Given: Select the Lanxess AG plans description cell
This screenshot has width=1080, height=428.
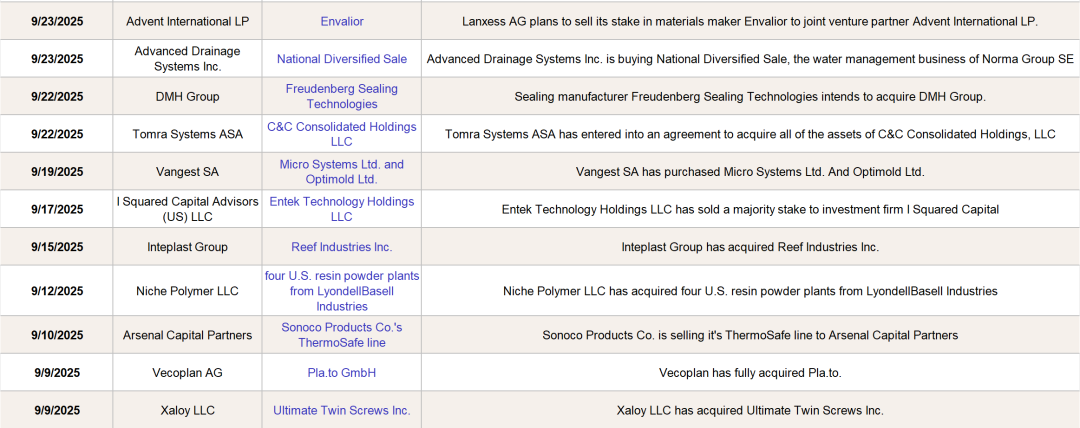Looking at the screenshot, I should coord(750,21).
